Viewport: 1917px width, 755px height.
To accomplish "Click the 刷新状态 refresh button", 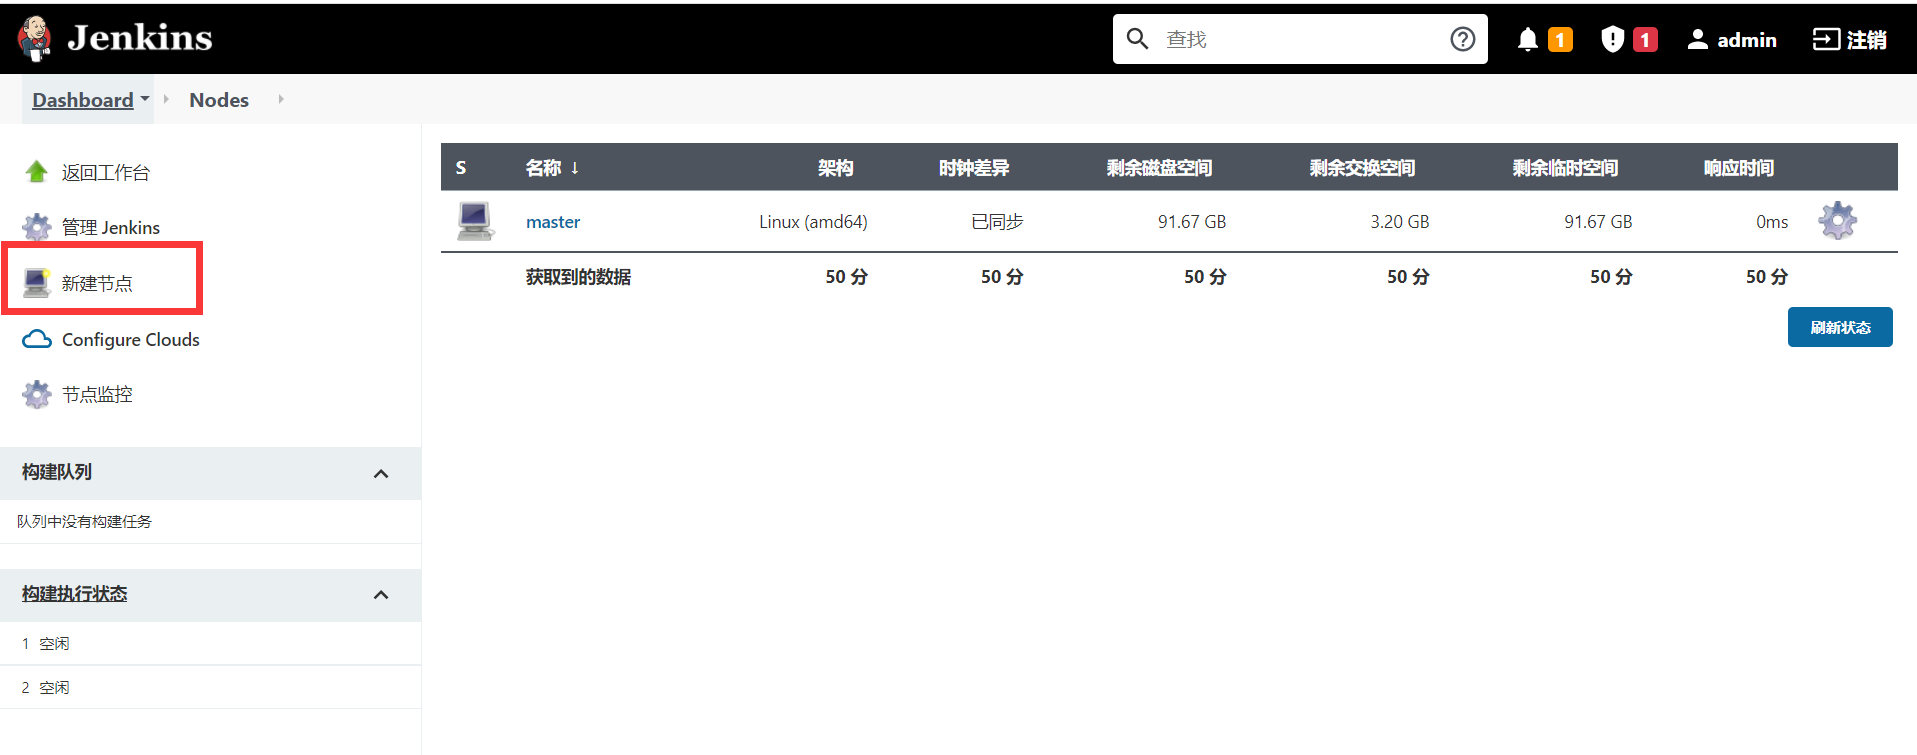I will (x=1840, y=327).
